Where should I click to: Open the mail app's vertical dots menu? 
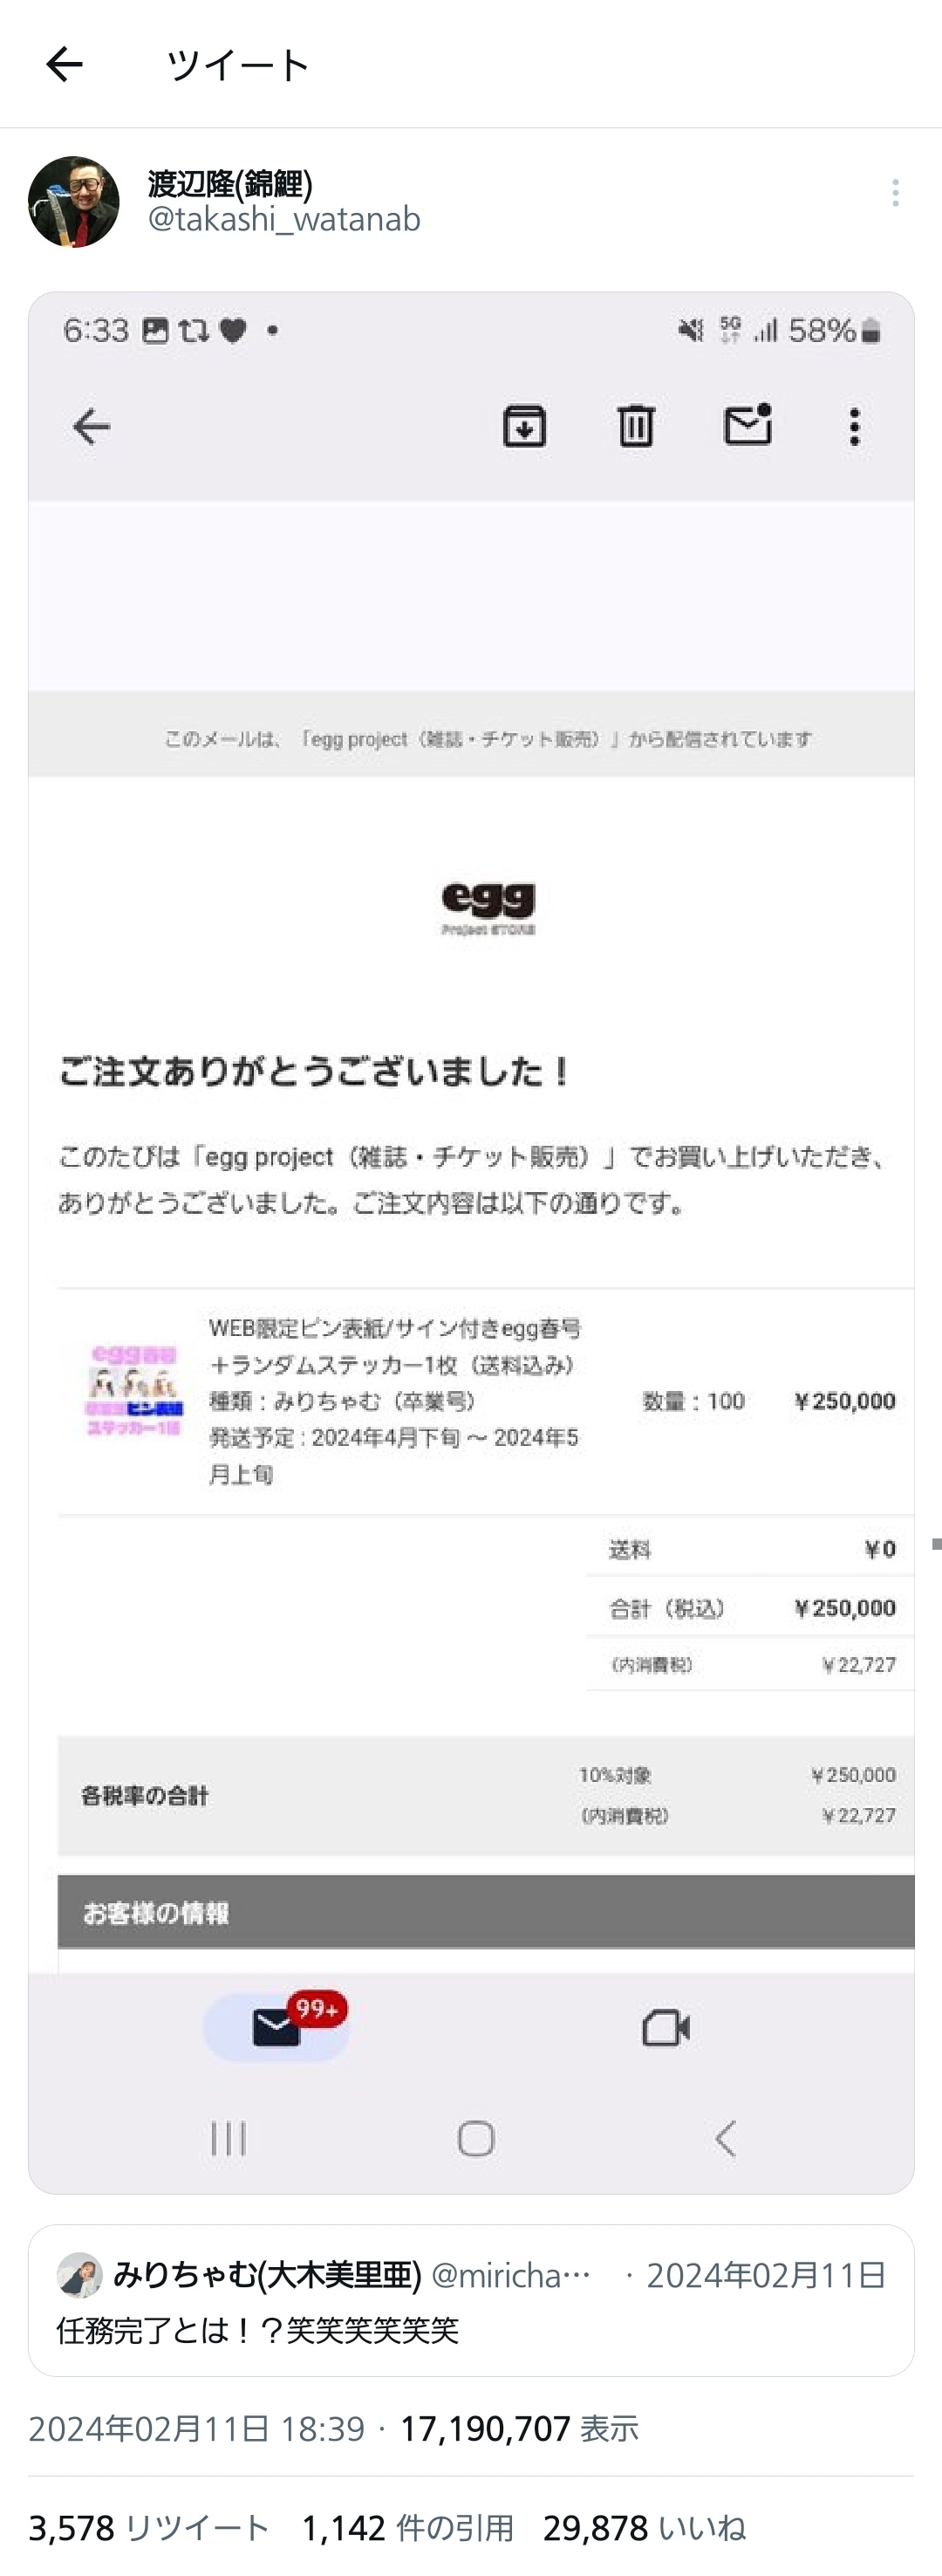coord(854,427)
